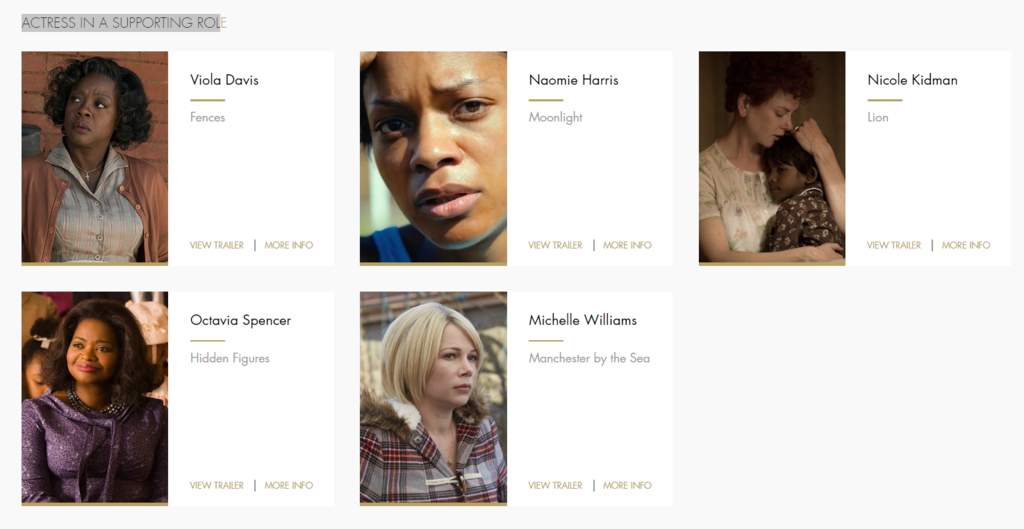The height and width of the screenshot is (529, 1024).
Task: Click Octavia Spencer's purple dress photo
Action: (x=95, y=398)
